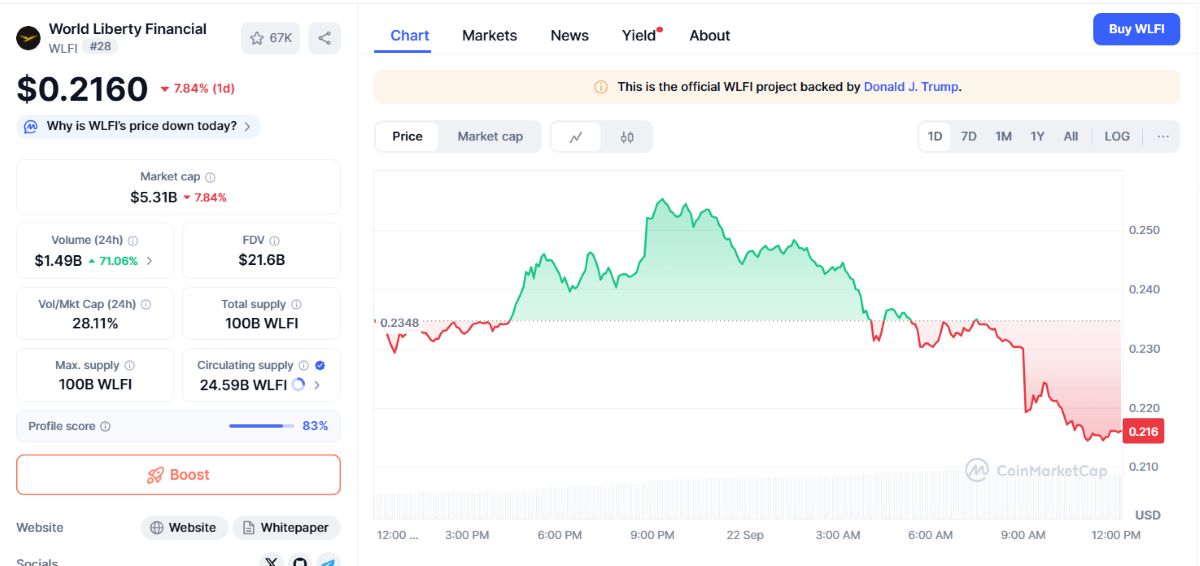
Task: Set chart range to 7D
Action: (x=969, y=137)
